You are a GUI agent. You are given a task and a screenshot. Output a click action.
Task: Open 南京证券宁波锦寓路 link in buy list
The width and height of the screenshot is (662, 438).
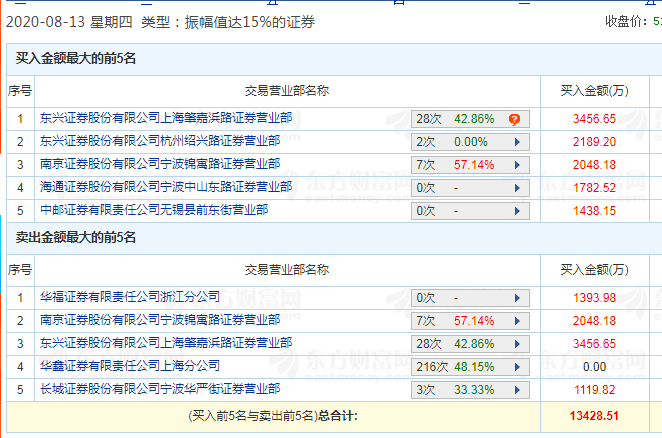click(160, 164)
